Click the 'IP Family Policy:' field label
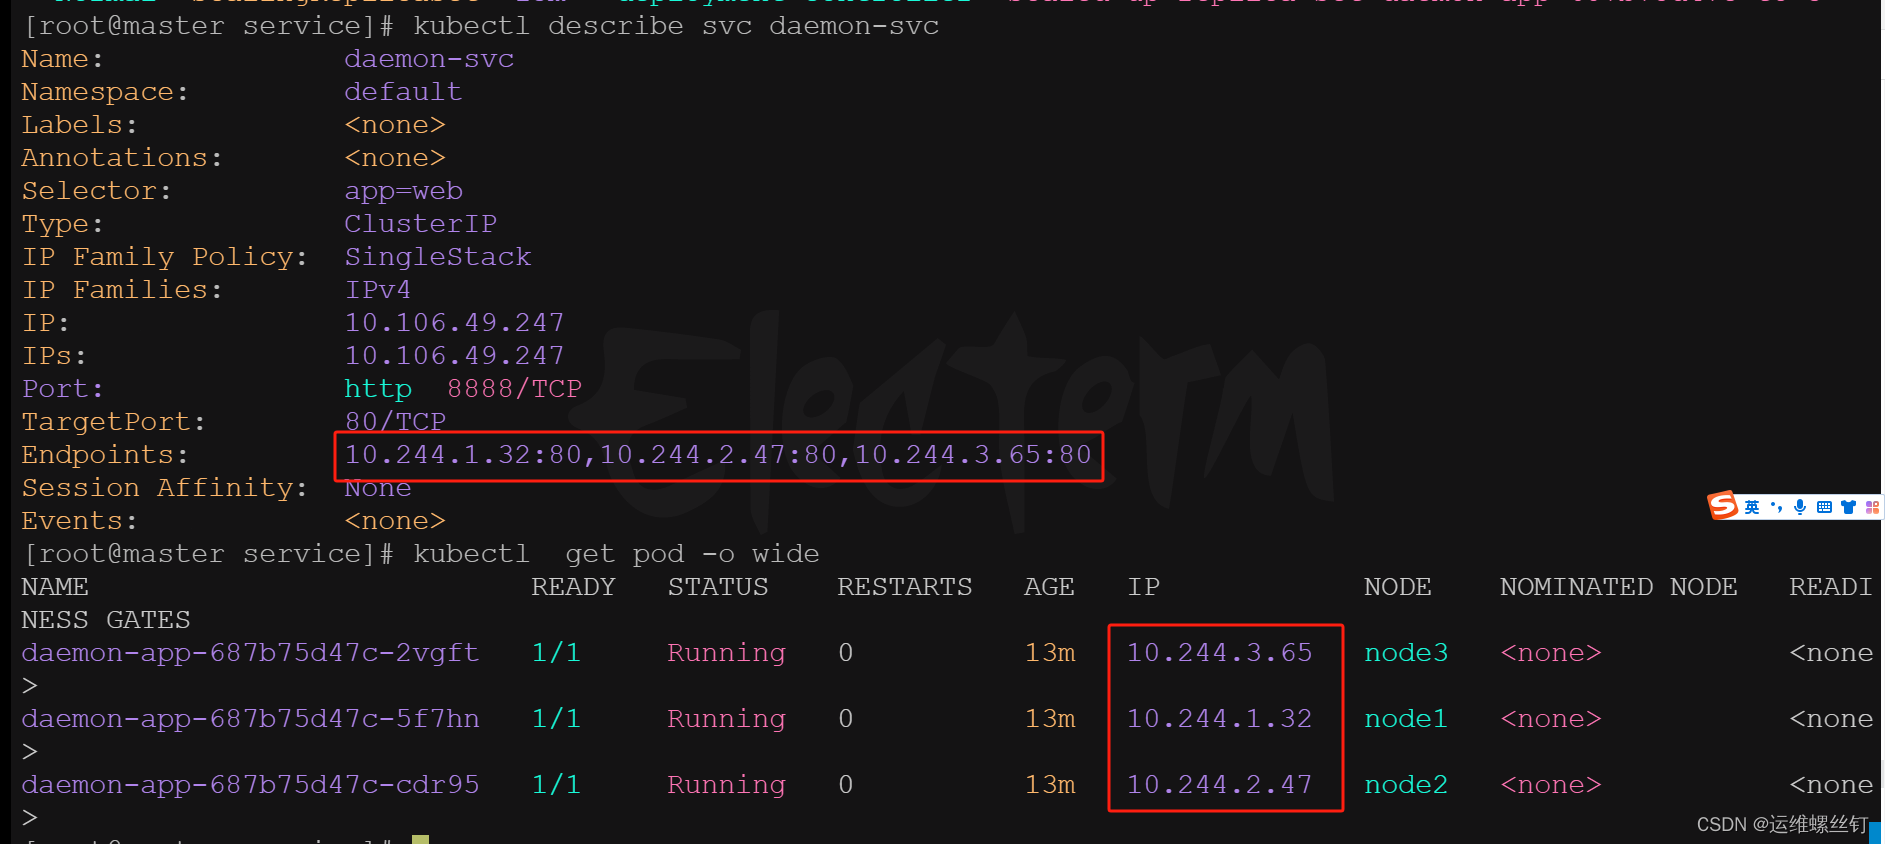Image resolution: width=1885 pixels, height=844 pixels. 165,257
